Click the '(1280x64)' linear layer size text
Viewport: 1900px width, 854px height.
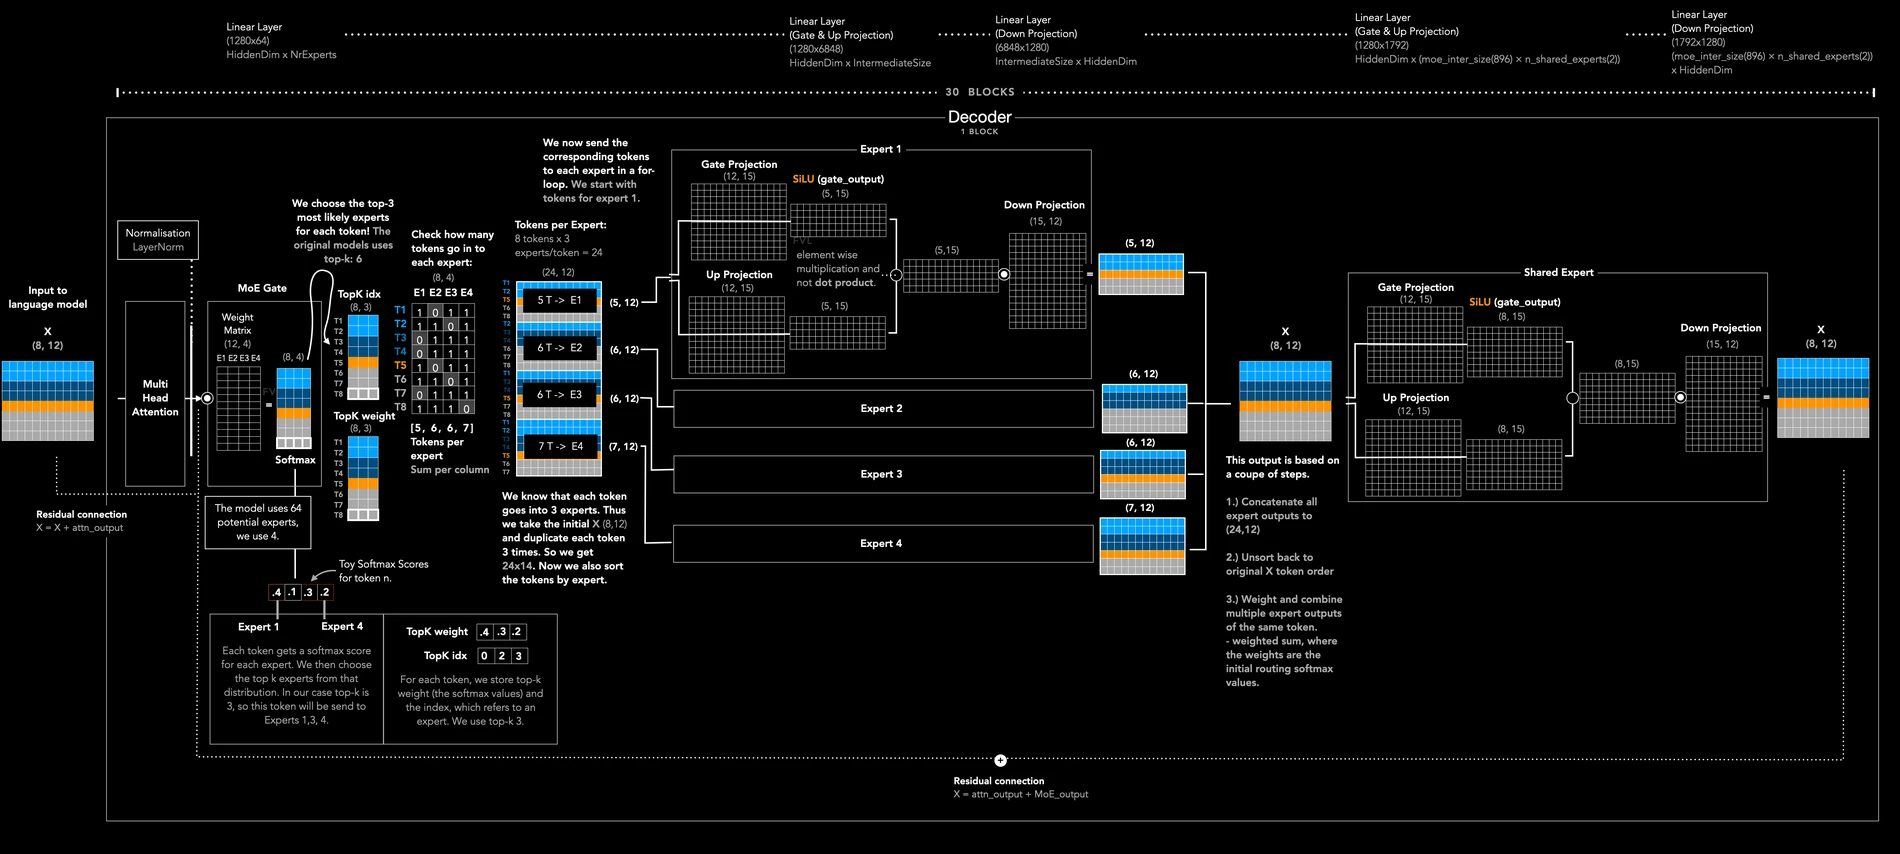coord(248,41)
